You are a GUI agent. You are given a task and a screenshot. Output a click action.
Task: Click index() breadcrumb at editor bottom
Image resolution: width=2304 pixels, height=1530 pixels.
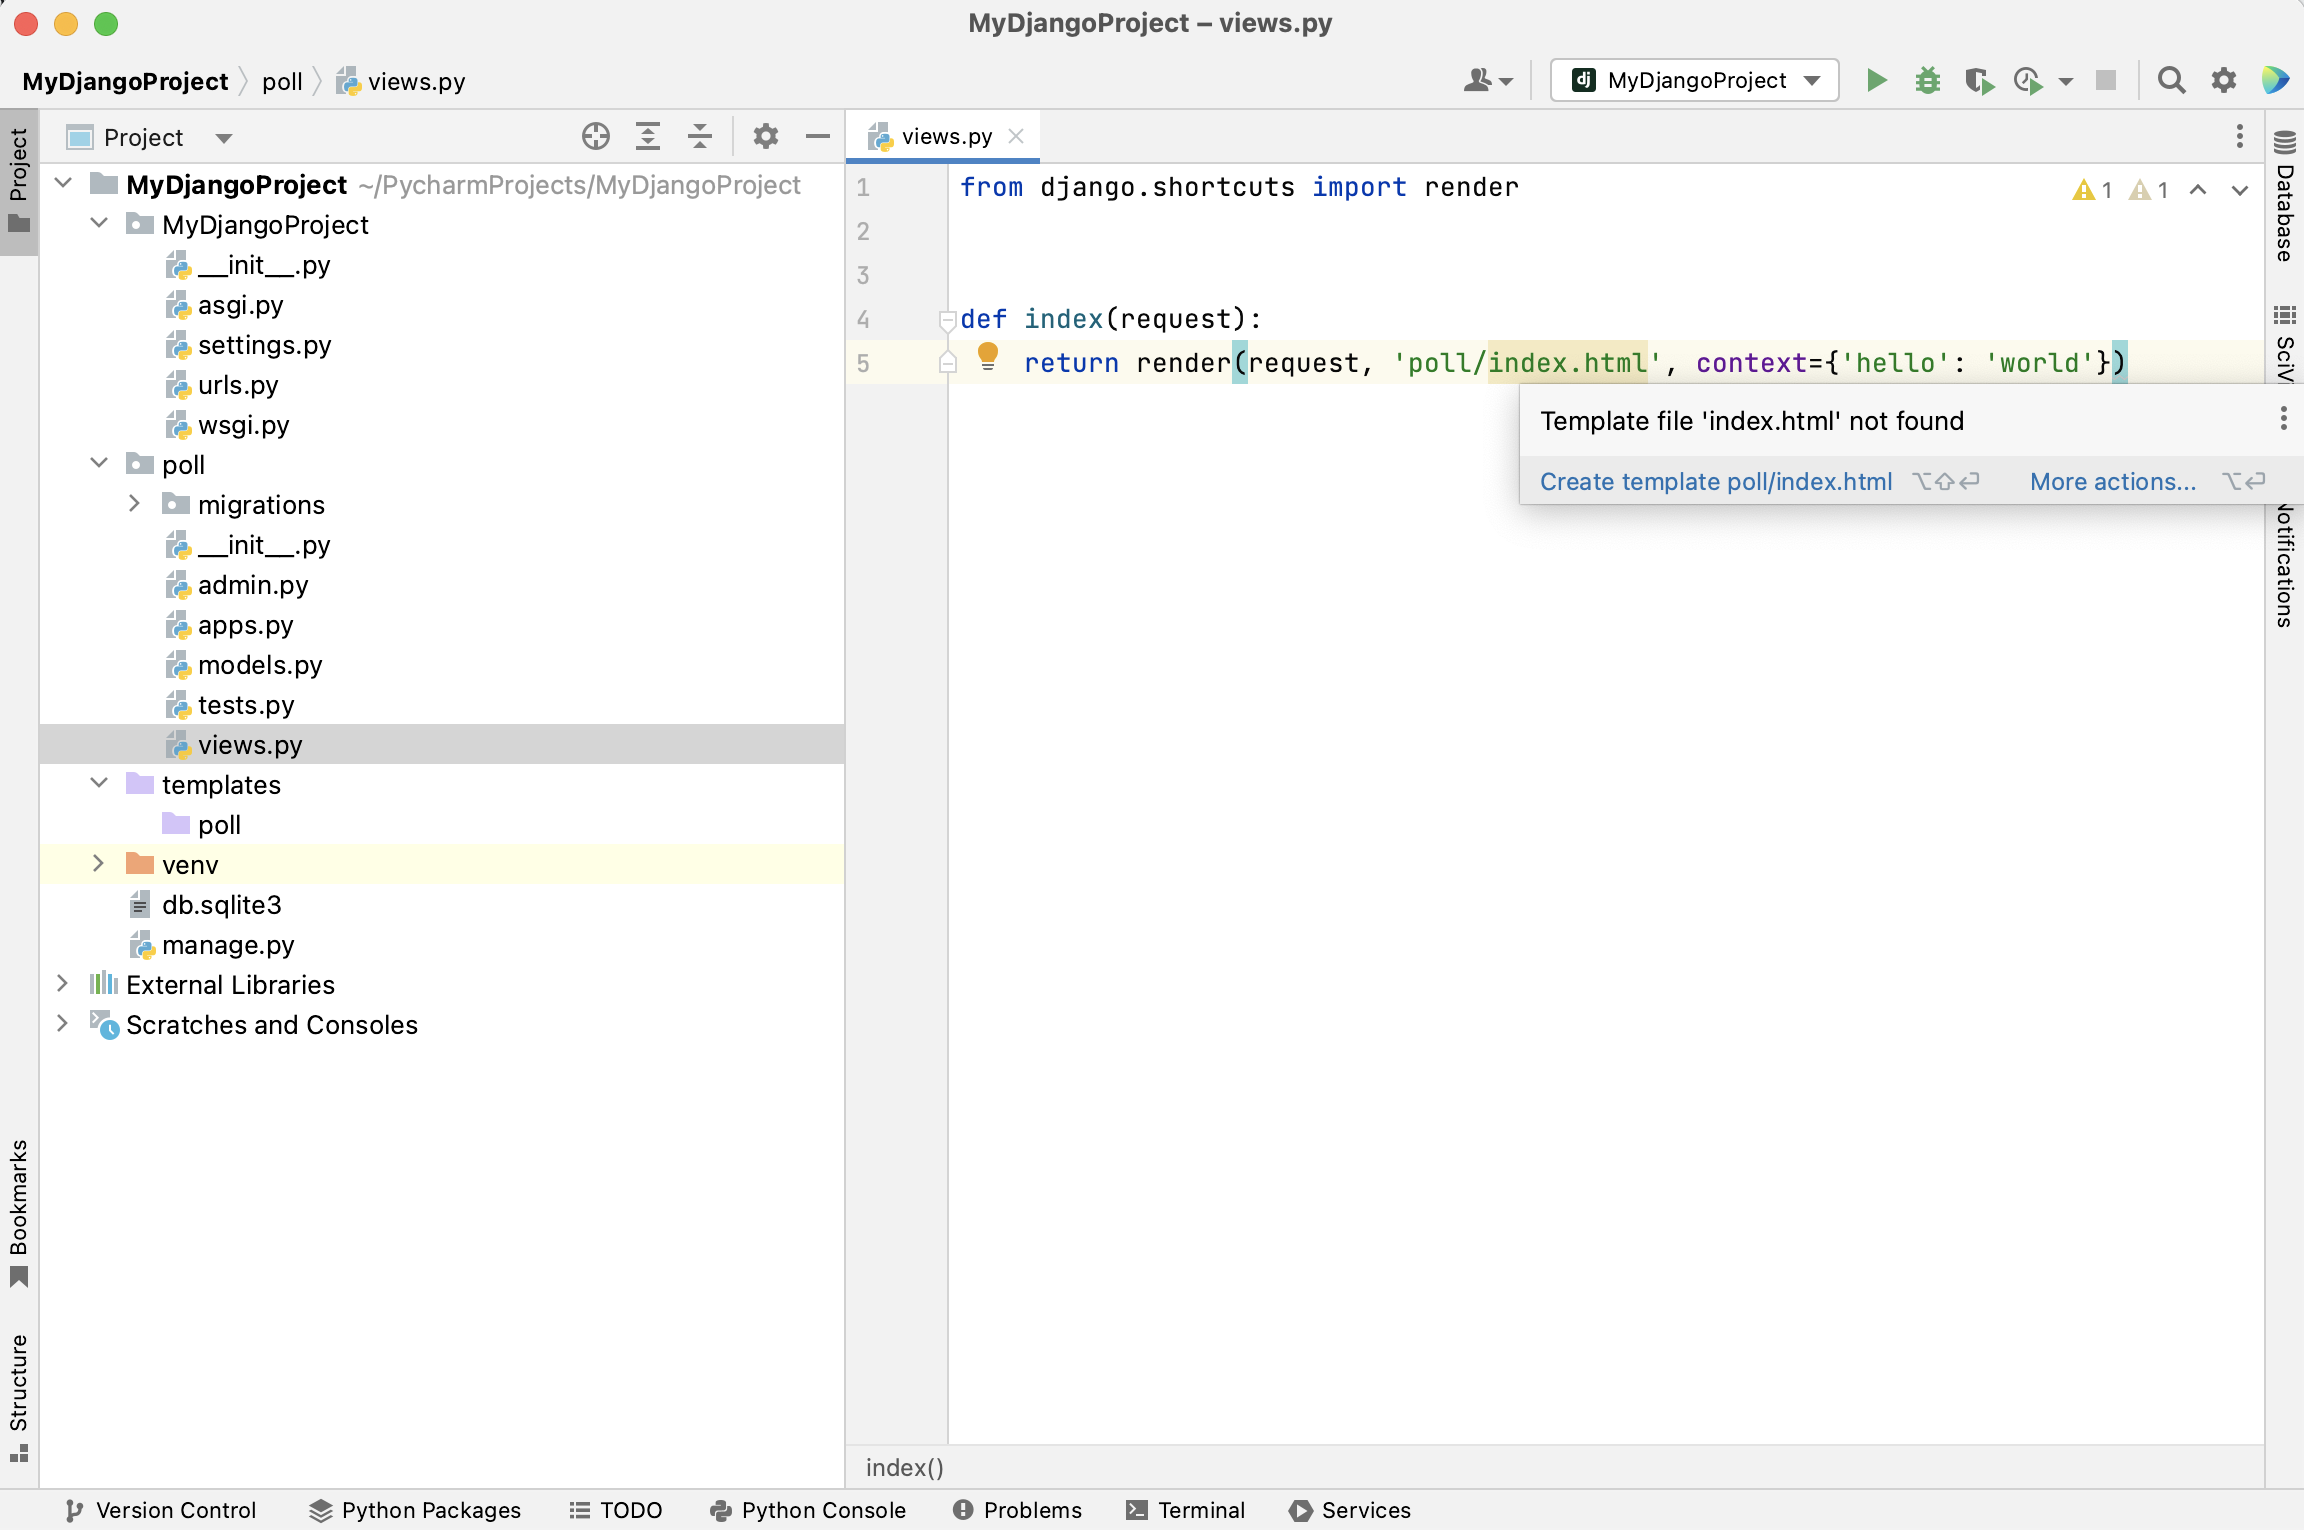coord(905,1467)
